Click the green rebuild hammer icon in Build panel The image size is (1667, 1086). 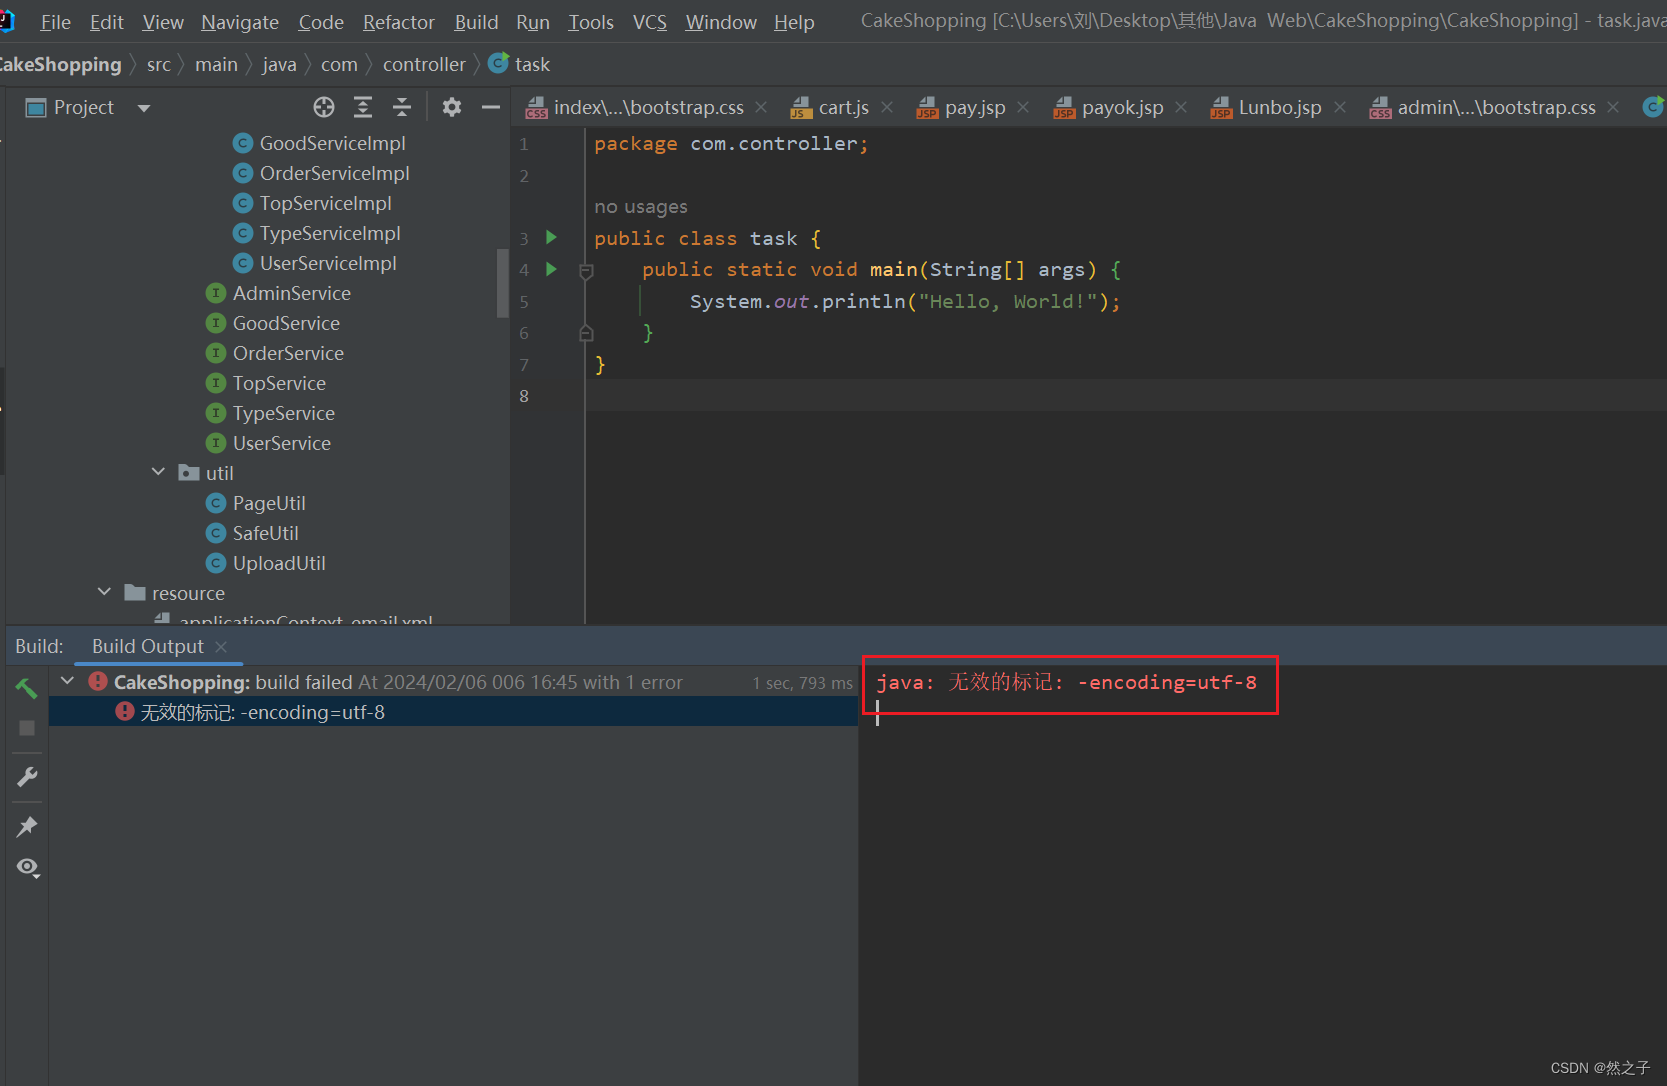tap(26, 687)
